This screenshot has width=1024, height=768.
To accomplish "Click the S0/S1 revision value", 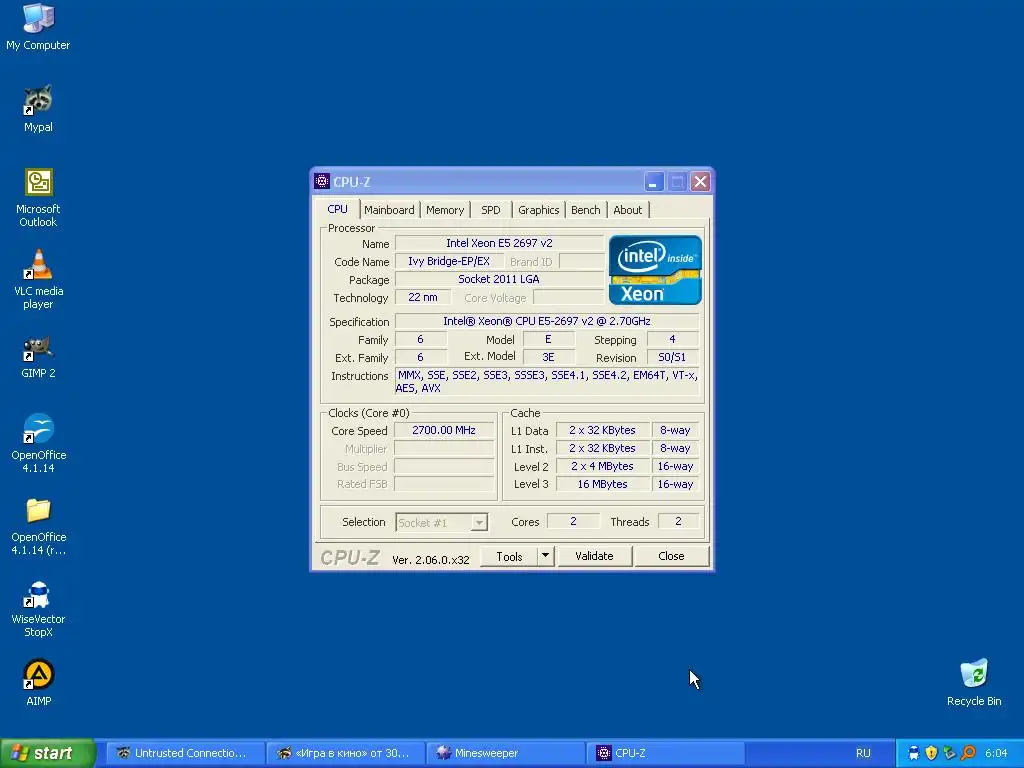I will pos(672,357).
